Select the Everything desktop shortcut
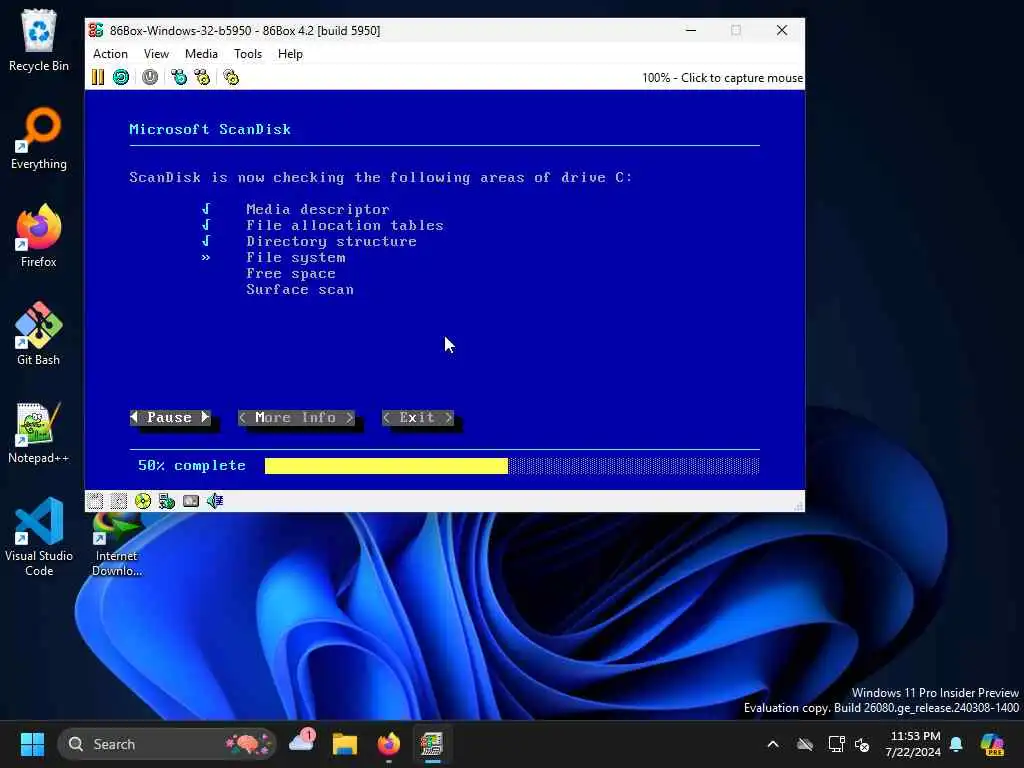The width and height of the screenshot is (1024, 768). (x=39, y=138)
